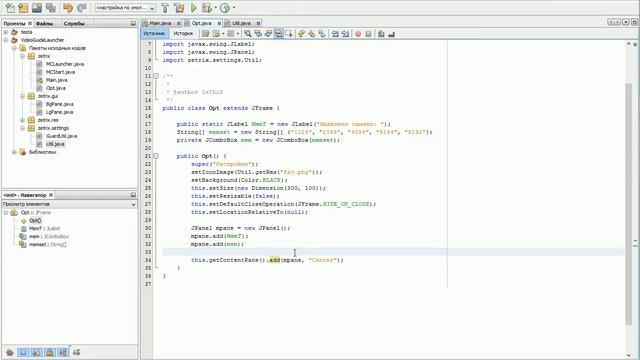Screen dimensions: 640x360
Task: Select MCLauncher.java in project tree
Action: pyautogui.click(x=64, y=64)
